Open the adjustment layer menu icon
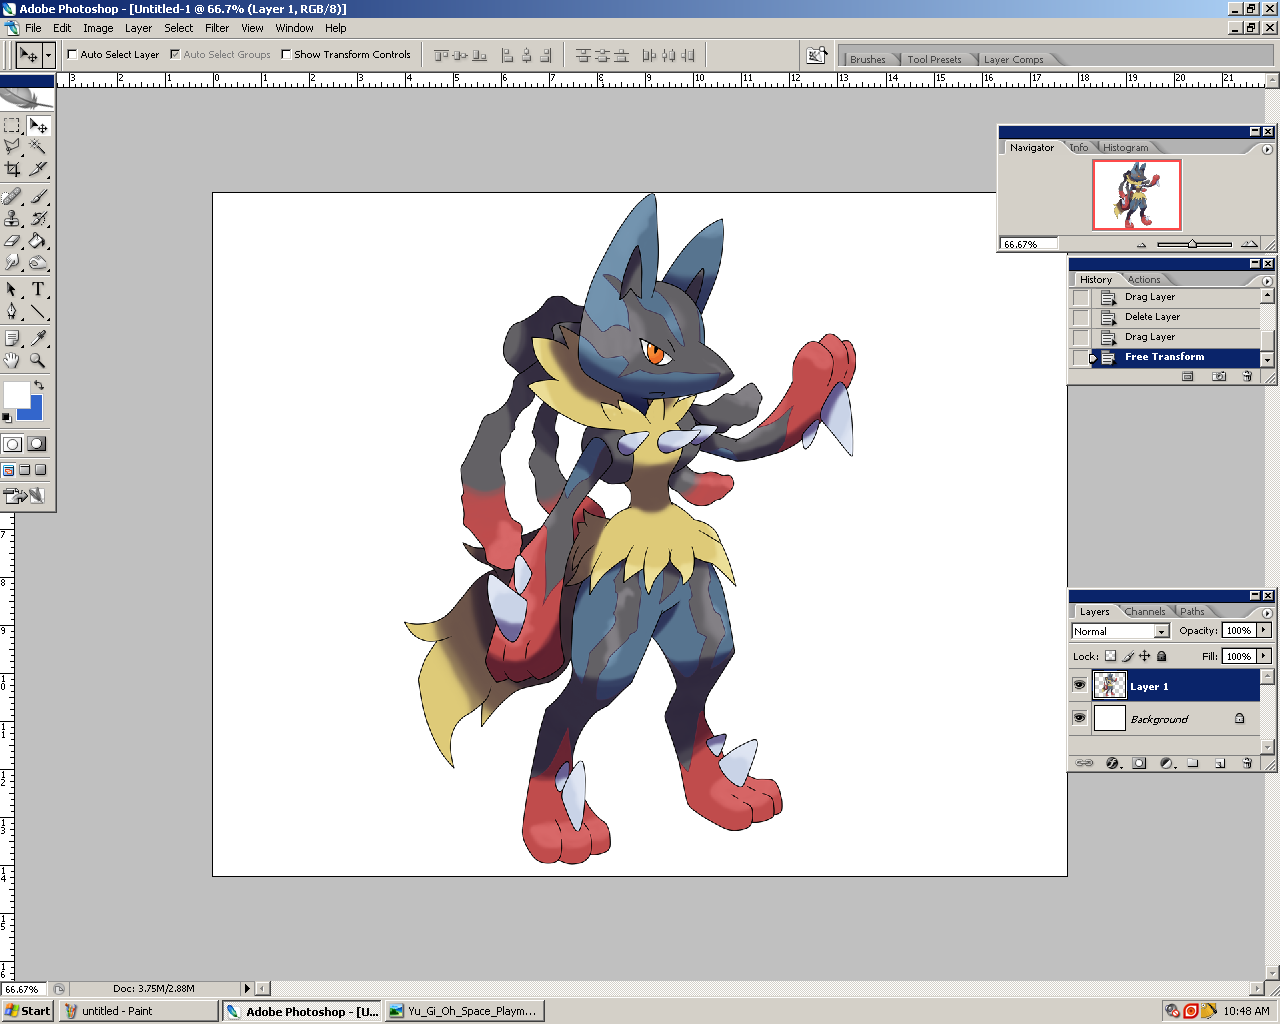This screenshot has height=1024, width=1280. pos(1166,763)
